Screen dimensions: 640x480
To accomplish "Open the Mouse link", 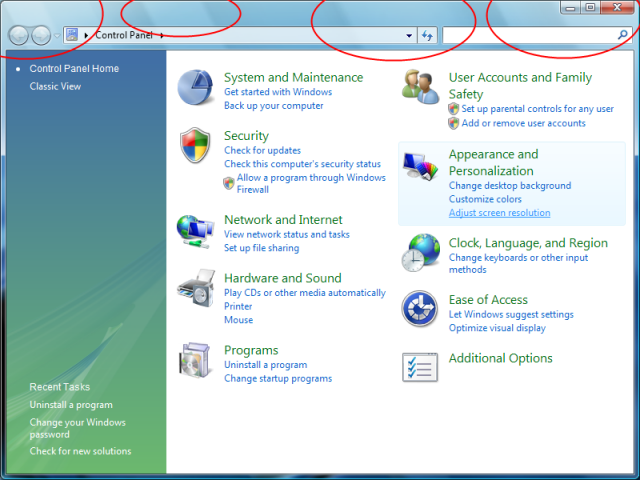I will pos(238,320).
